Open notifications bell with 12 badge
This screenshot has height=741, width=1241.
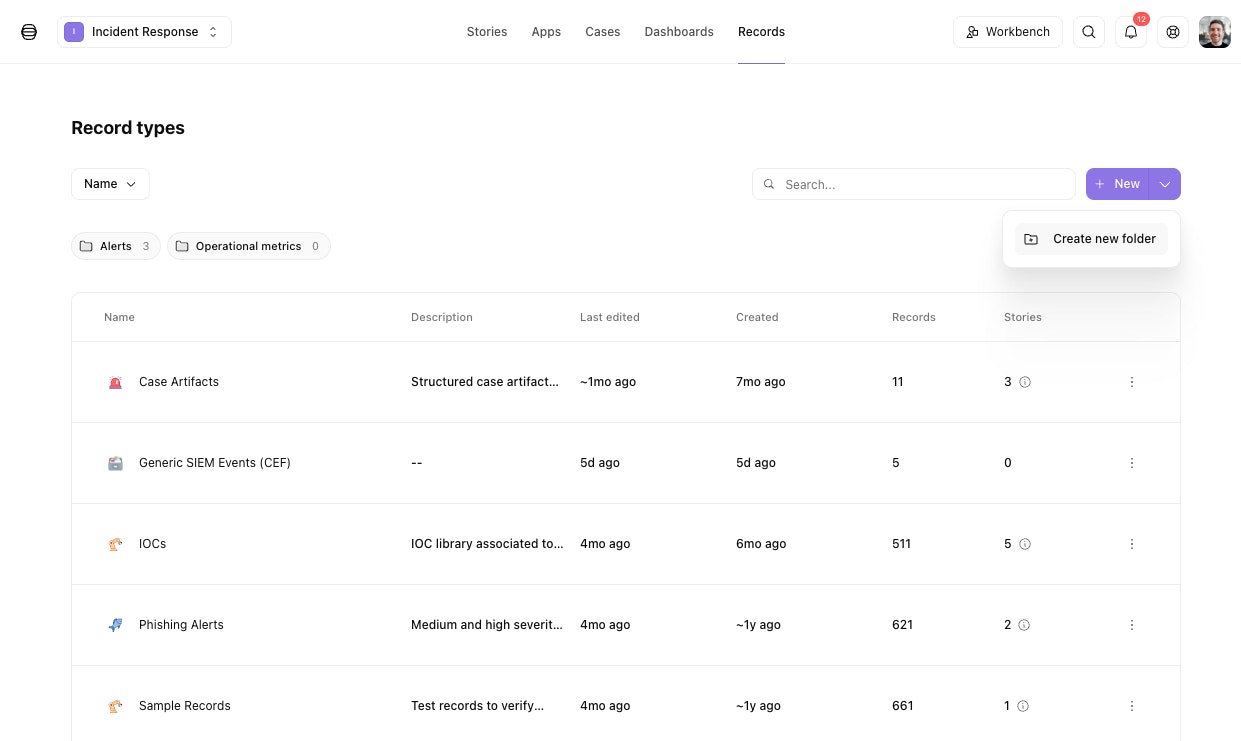(1131, 32)
